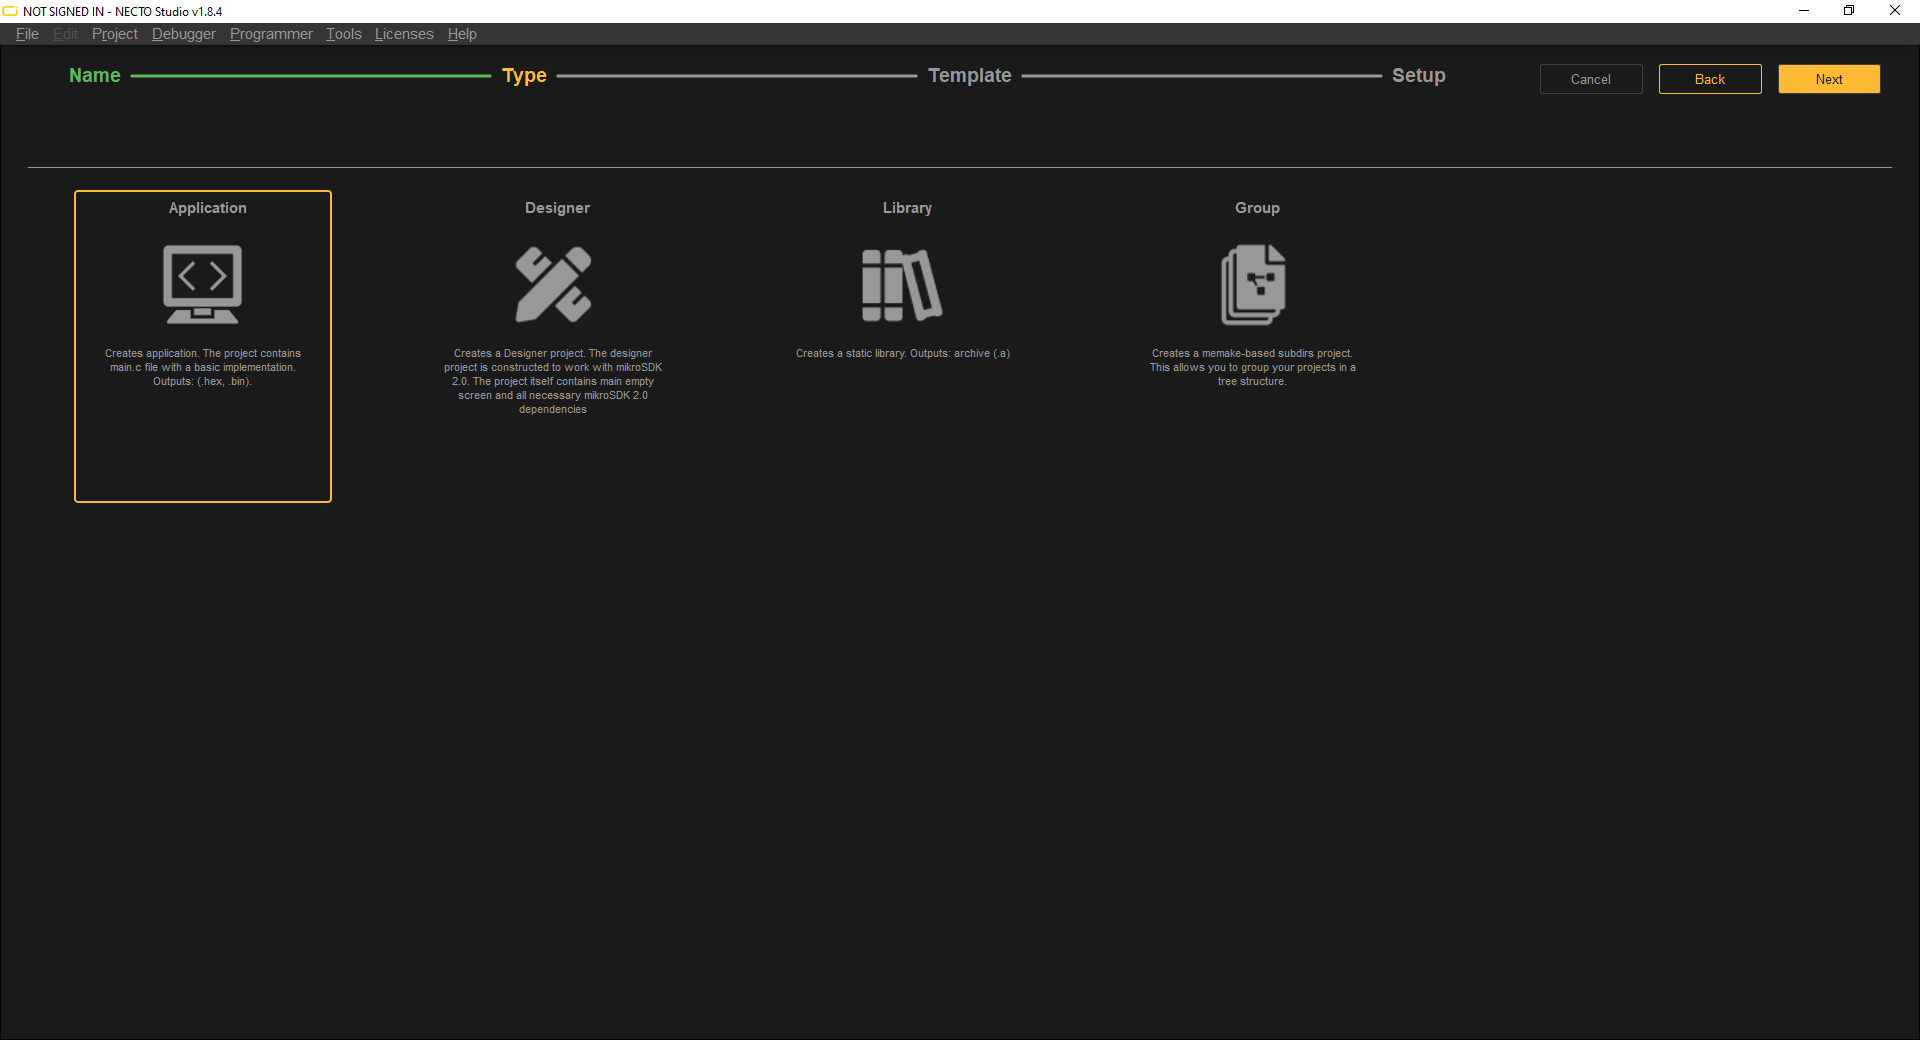This screenshot has height=1040, width=1920.
Task: Open the File menu
Action: tap(27, 34)
